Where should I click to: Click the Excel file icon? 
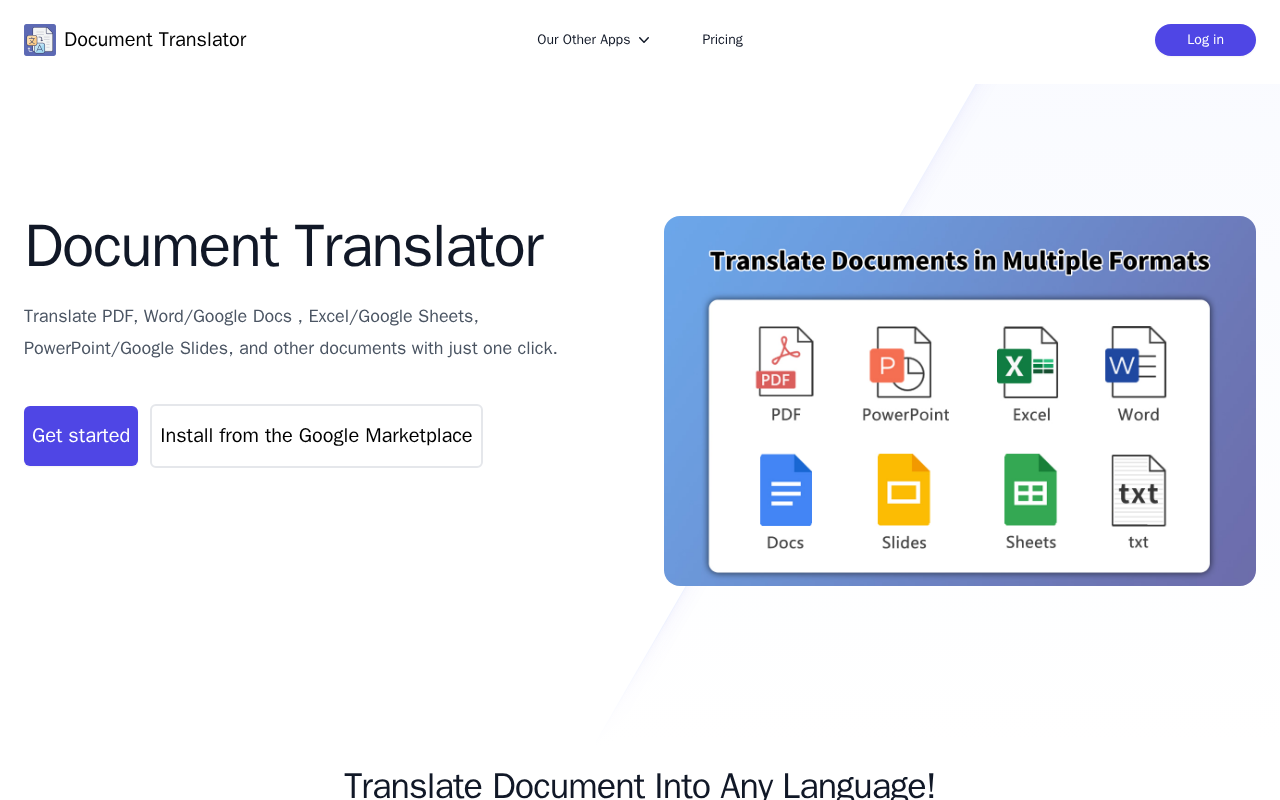point(1027,362)
